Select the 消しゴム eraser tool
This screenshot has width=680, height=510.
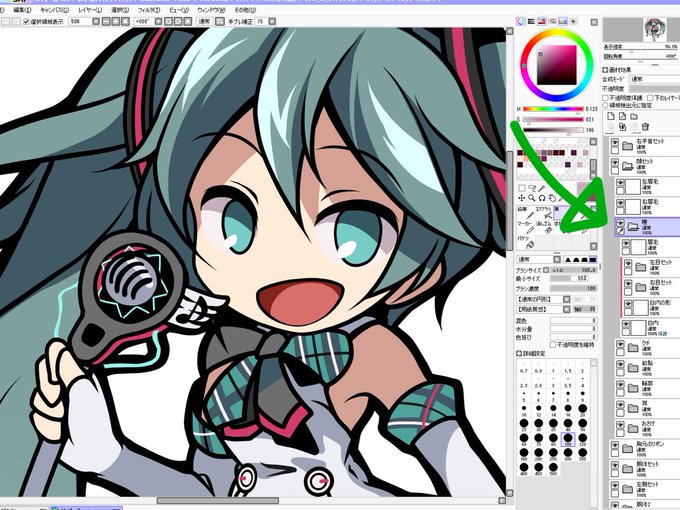point(544,228)
